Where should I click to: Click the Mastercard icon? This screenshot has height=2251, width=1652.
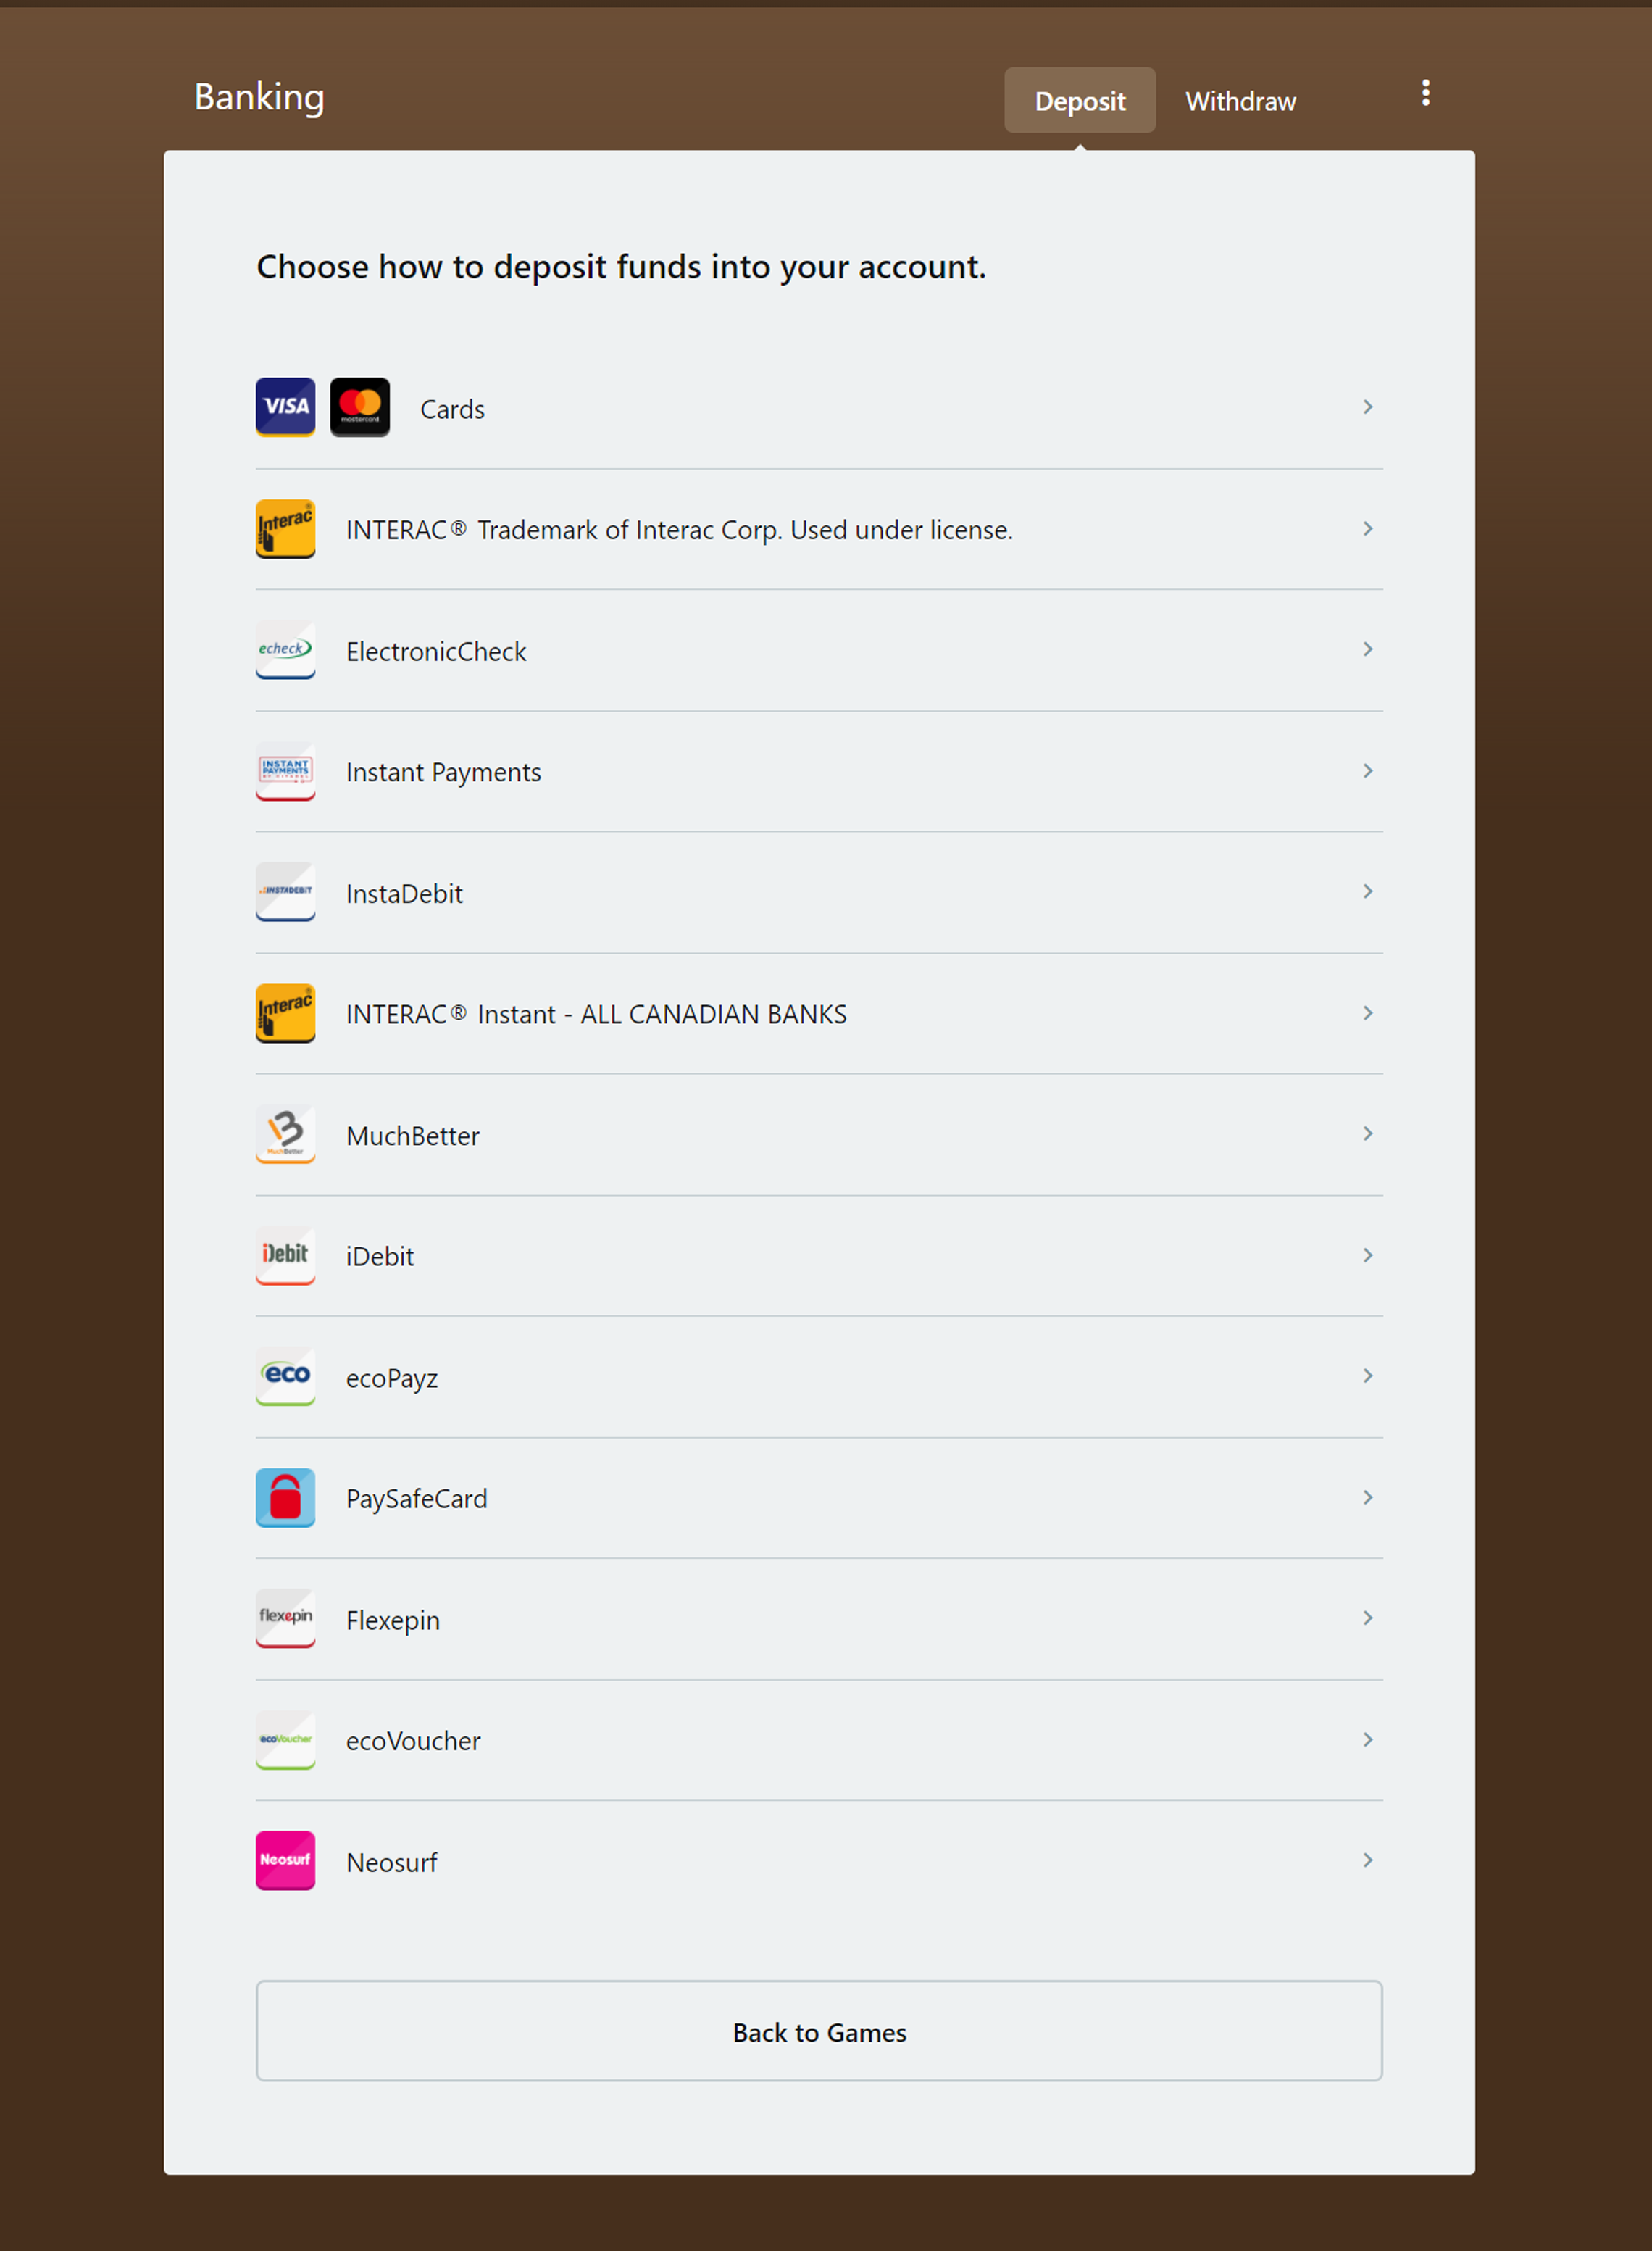click(360, 407)
